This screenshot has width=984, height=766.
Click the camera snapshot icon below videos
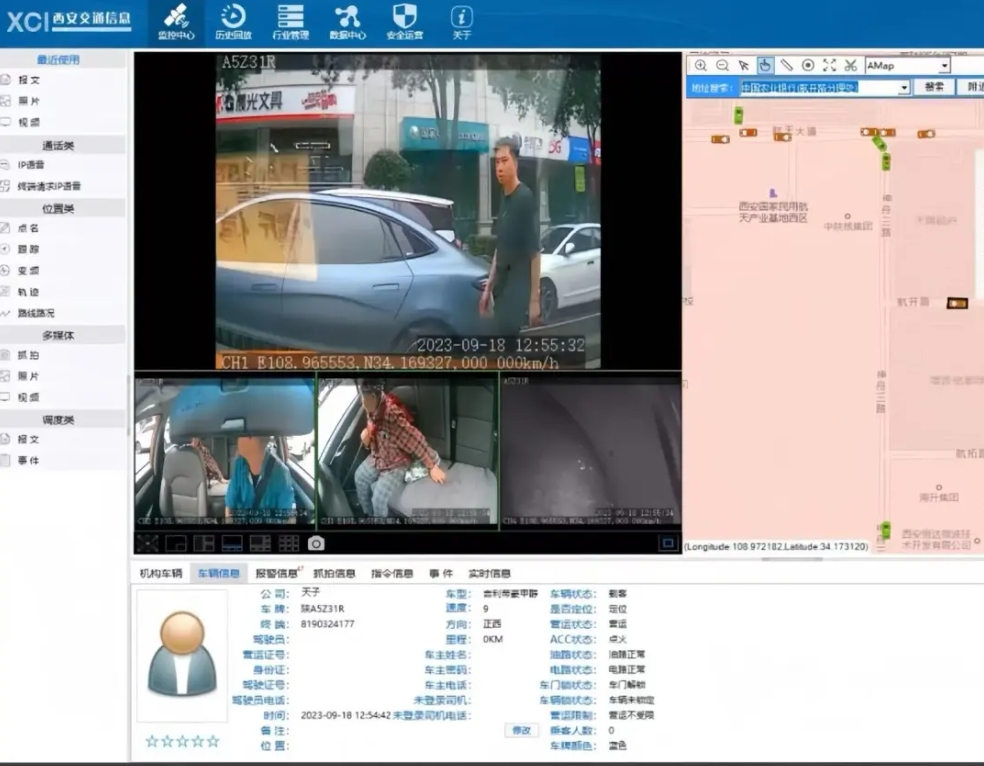point(316,543)
